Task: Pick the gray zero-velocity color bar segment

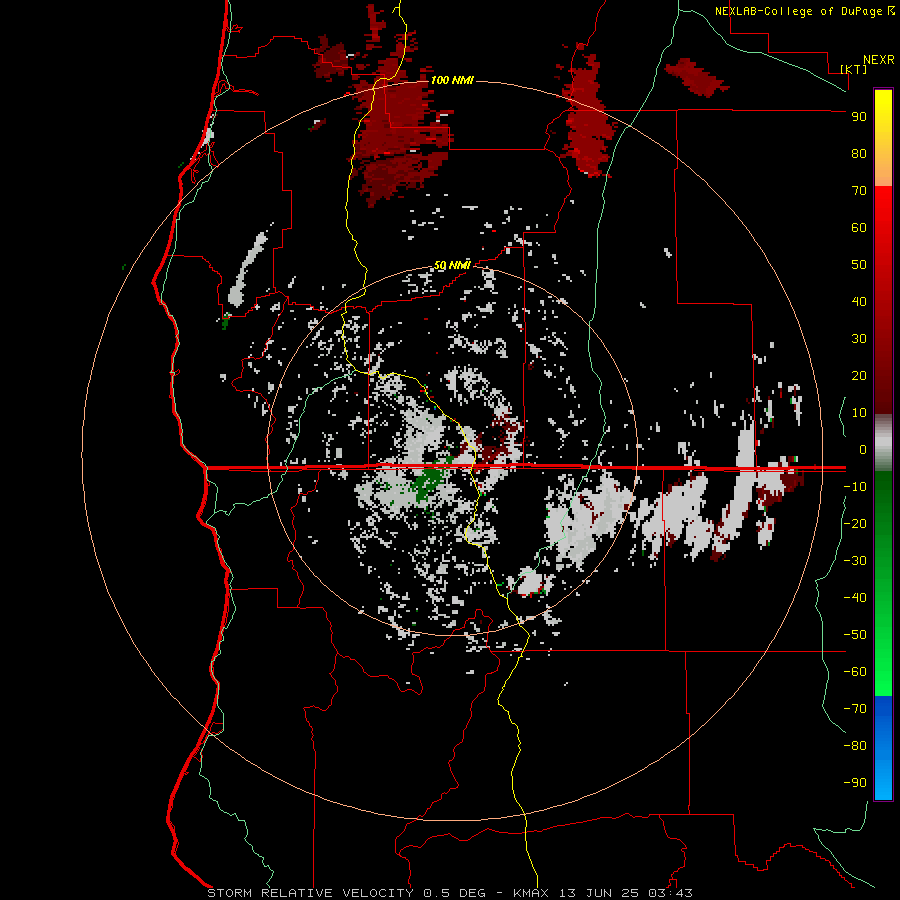Action: click(x=883, y=443)
